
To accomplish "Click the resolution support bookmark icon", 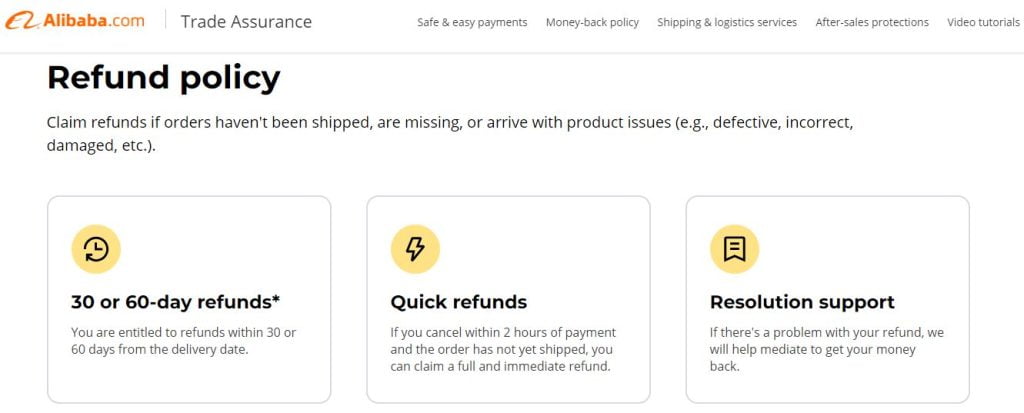I will pos(734,249).
